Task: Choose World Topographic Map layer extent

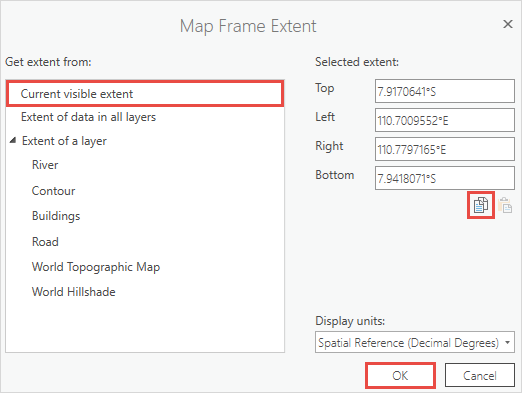Action: point(96,267)
